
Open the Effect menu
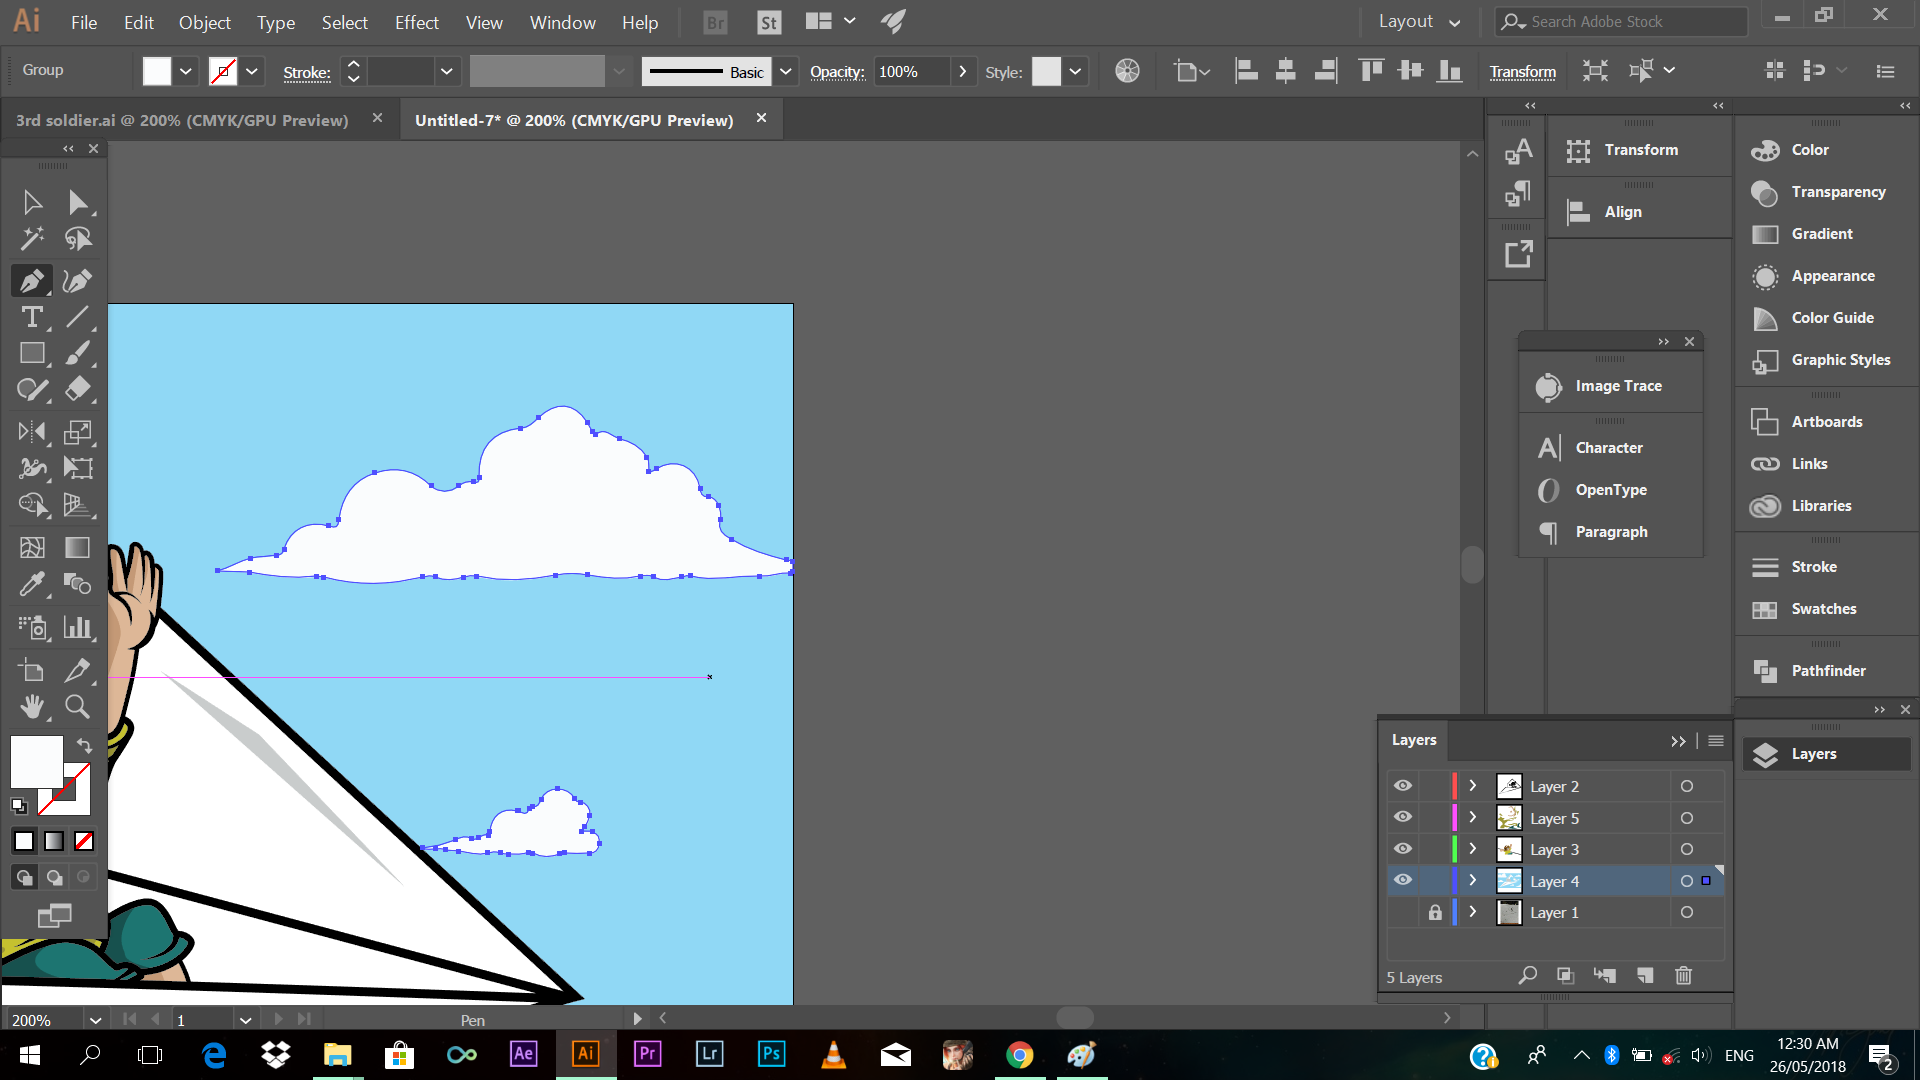[x=417, y=22]
